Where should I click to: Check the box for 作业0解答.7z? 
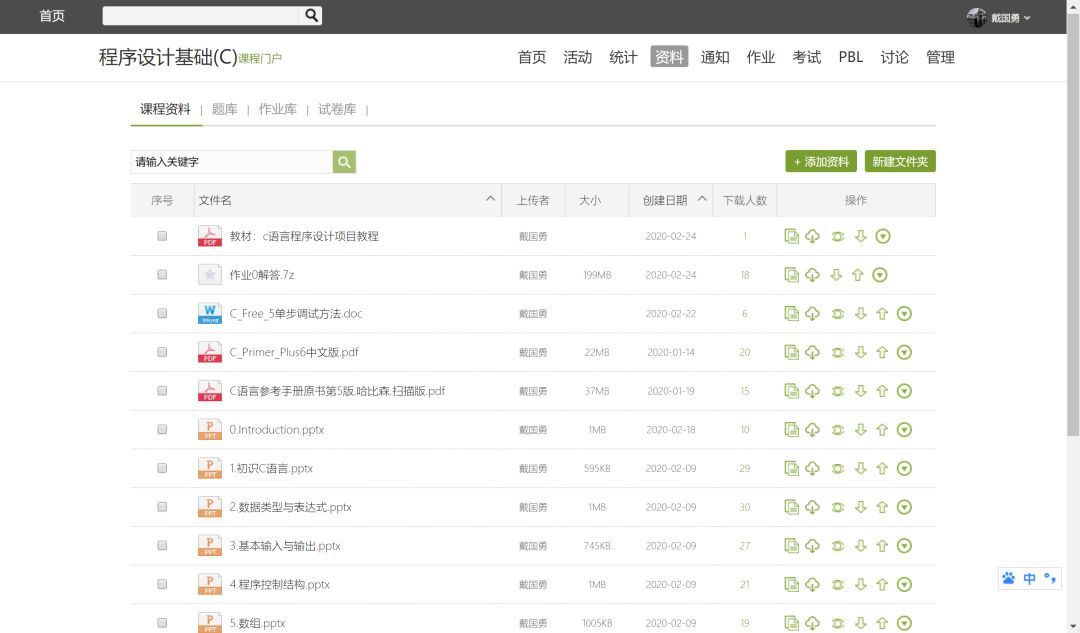pyautogui.click(x=162, y=275)
